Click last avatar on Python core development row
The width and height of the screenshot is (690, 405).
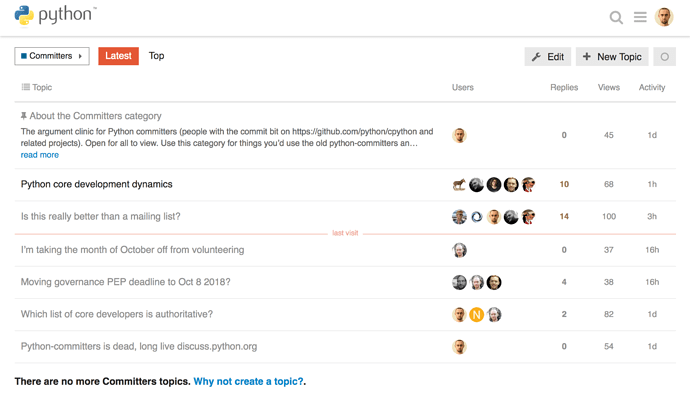click(x=528, y=184)
